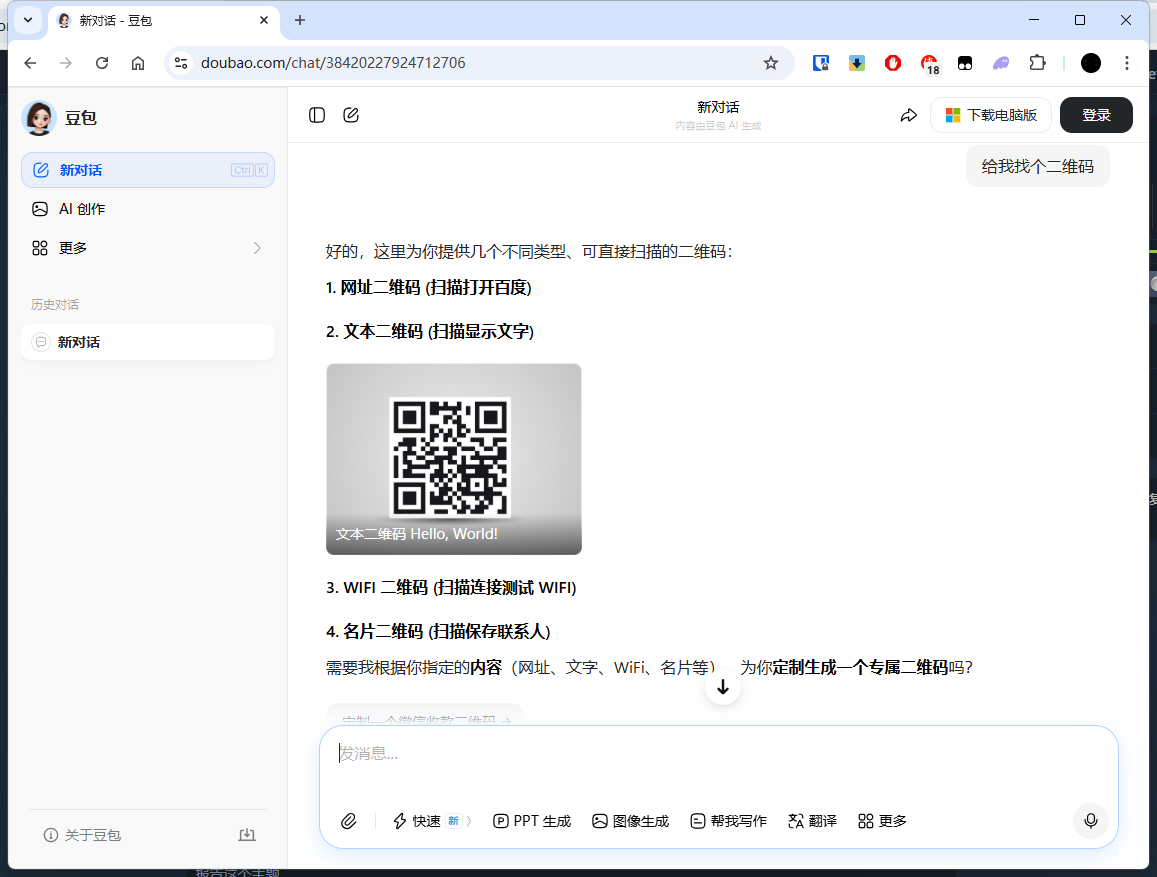
Task: Click the scroll-to-bottom arrow button
Action: [x=723, y=687]
